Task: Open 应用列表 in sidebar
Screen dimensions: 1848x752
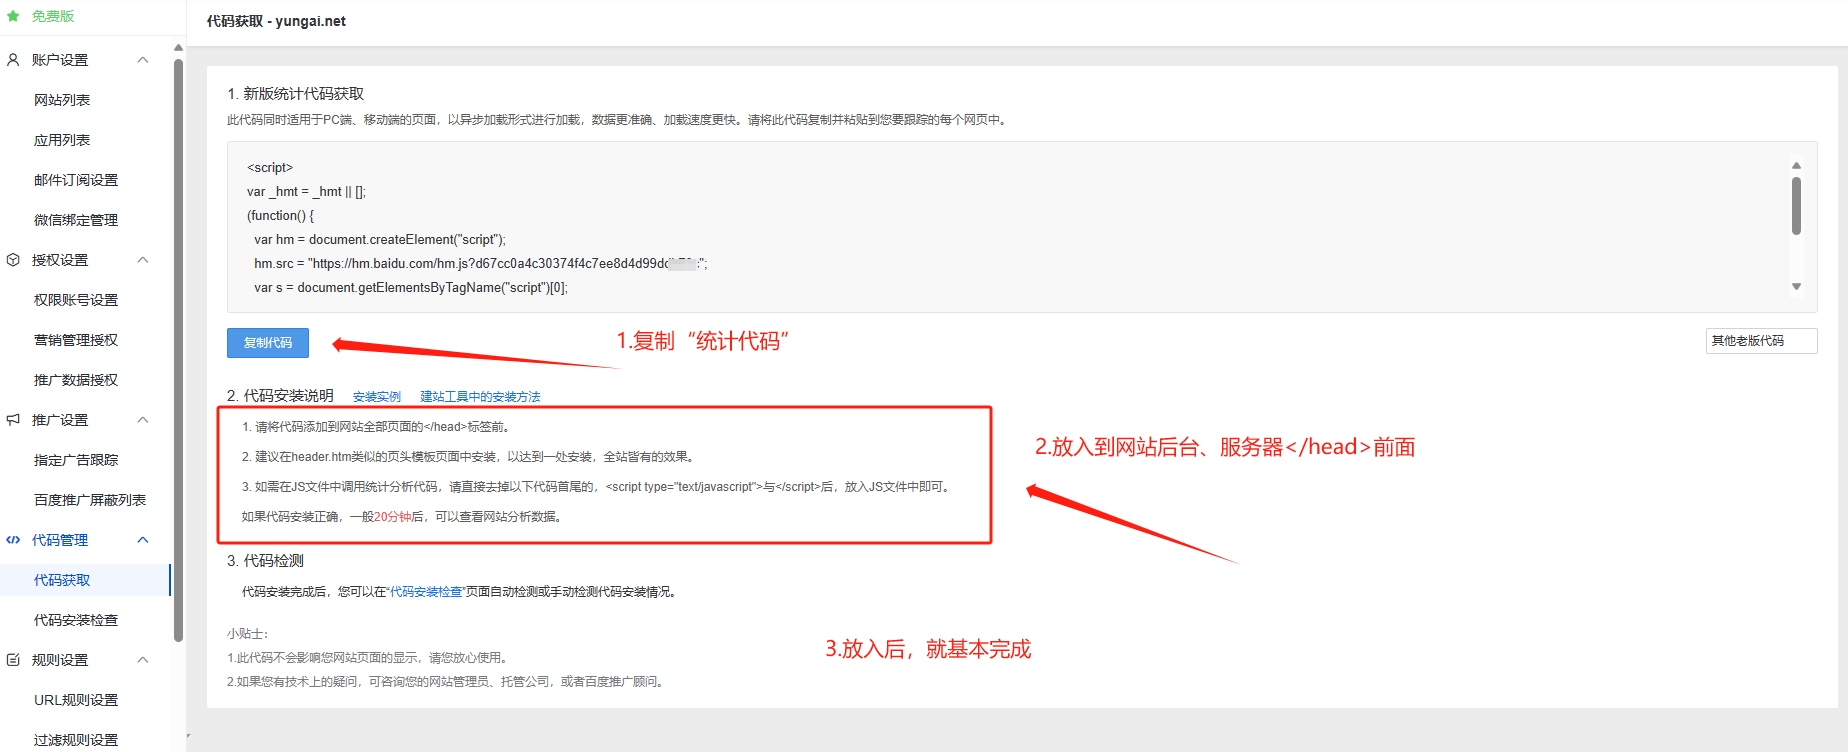Action: pyautogui.click(x=62, y=140)
